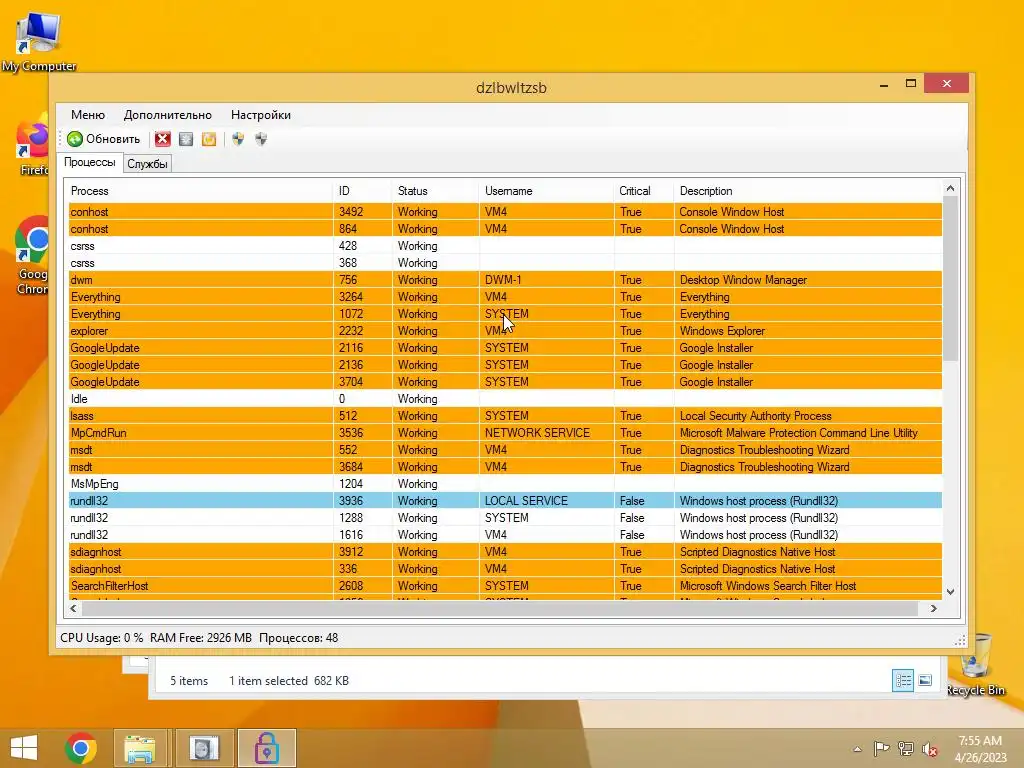
Task: Click the RAM Free status bar text
Action: point(200,637)
